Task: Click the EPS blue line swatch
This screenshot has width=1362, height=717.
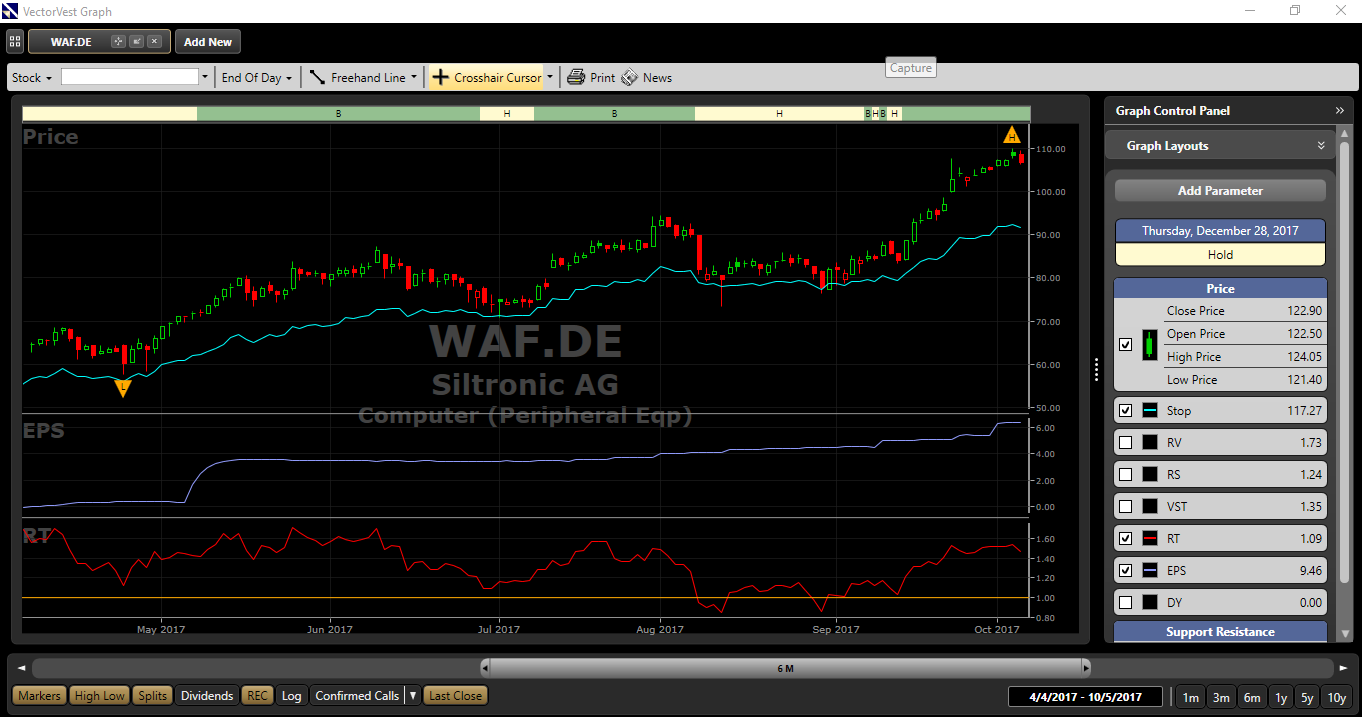Action: pyautogui.click(x=1149, y=571)
